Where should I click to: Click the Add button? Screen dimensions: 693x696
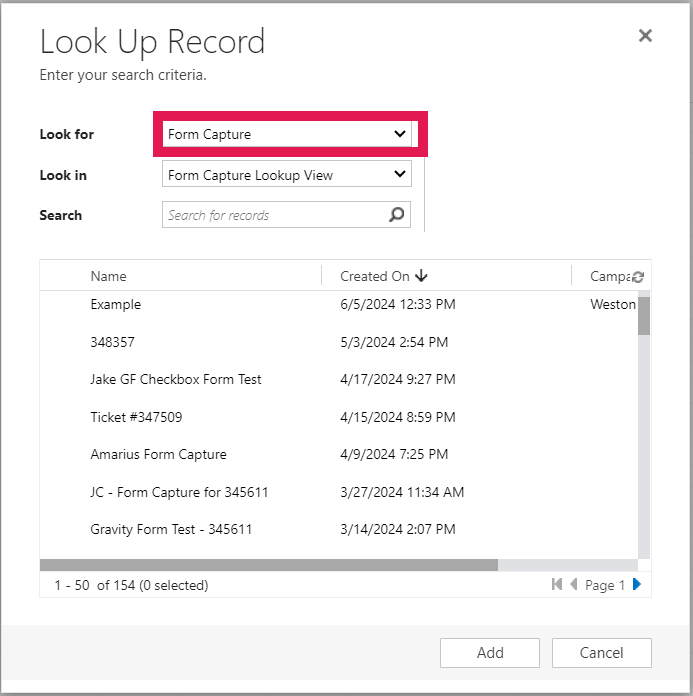(x=490, y=653)
